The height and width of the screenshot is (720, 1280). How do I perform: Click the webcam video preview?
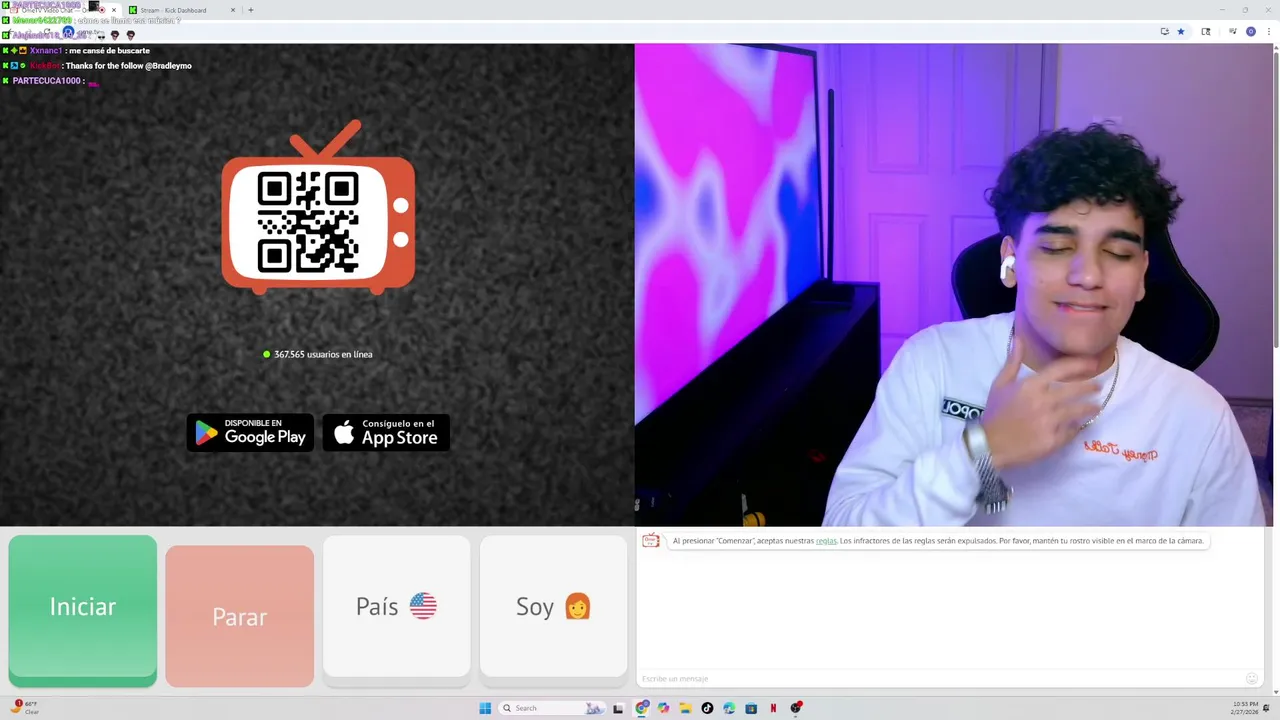click(x=952, y=285)
